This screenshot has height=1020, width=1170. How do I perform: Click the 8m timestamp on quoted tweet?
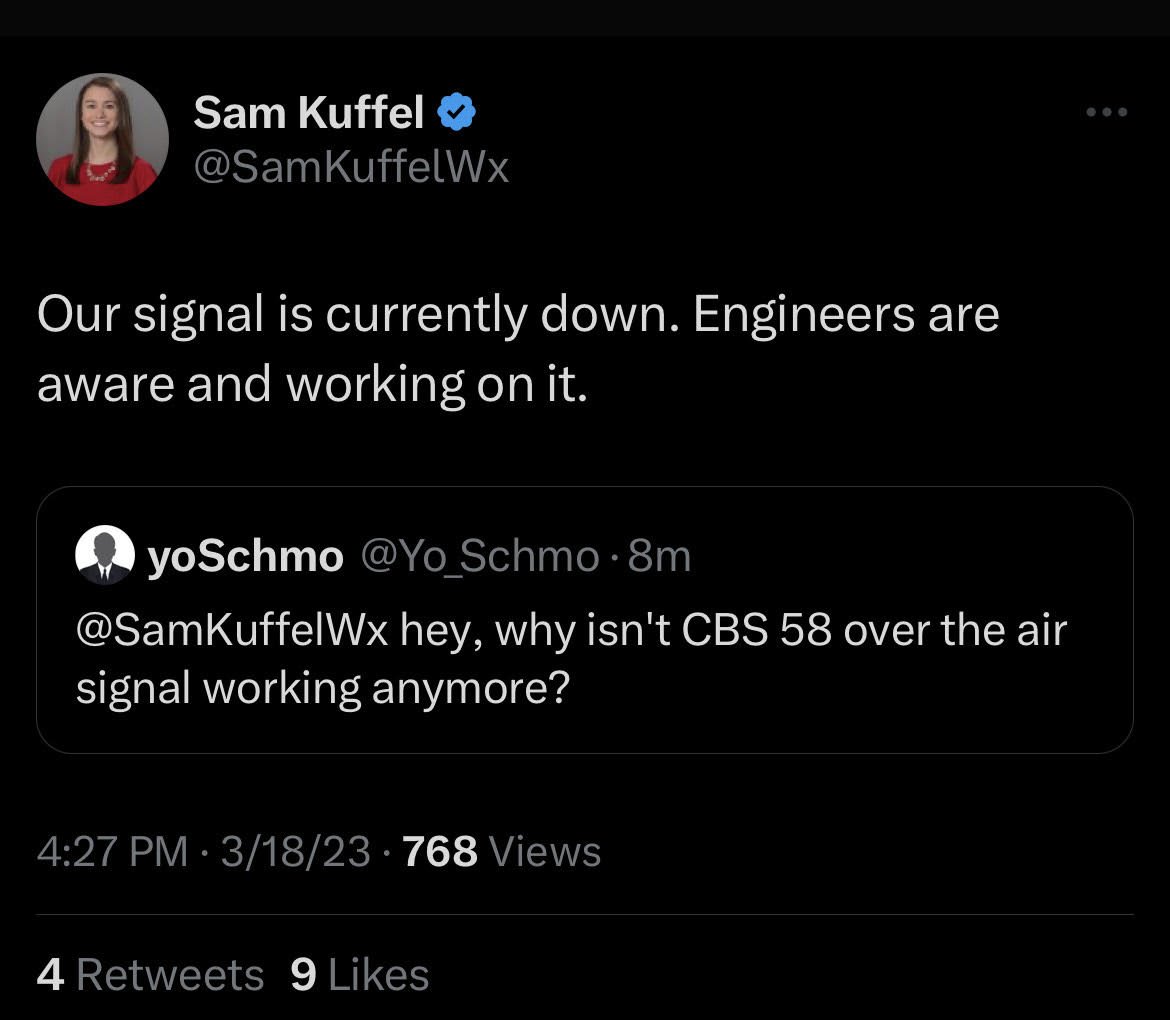pos(660,556)
